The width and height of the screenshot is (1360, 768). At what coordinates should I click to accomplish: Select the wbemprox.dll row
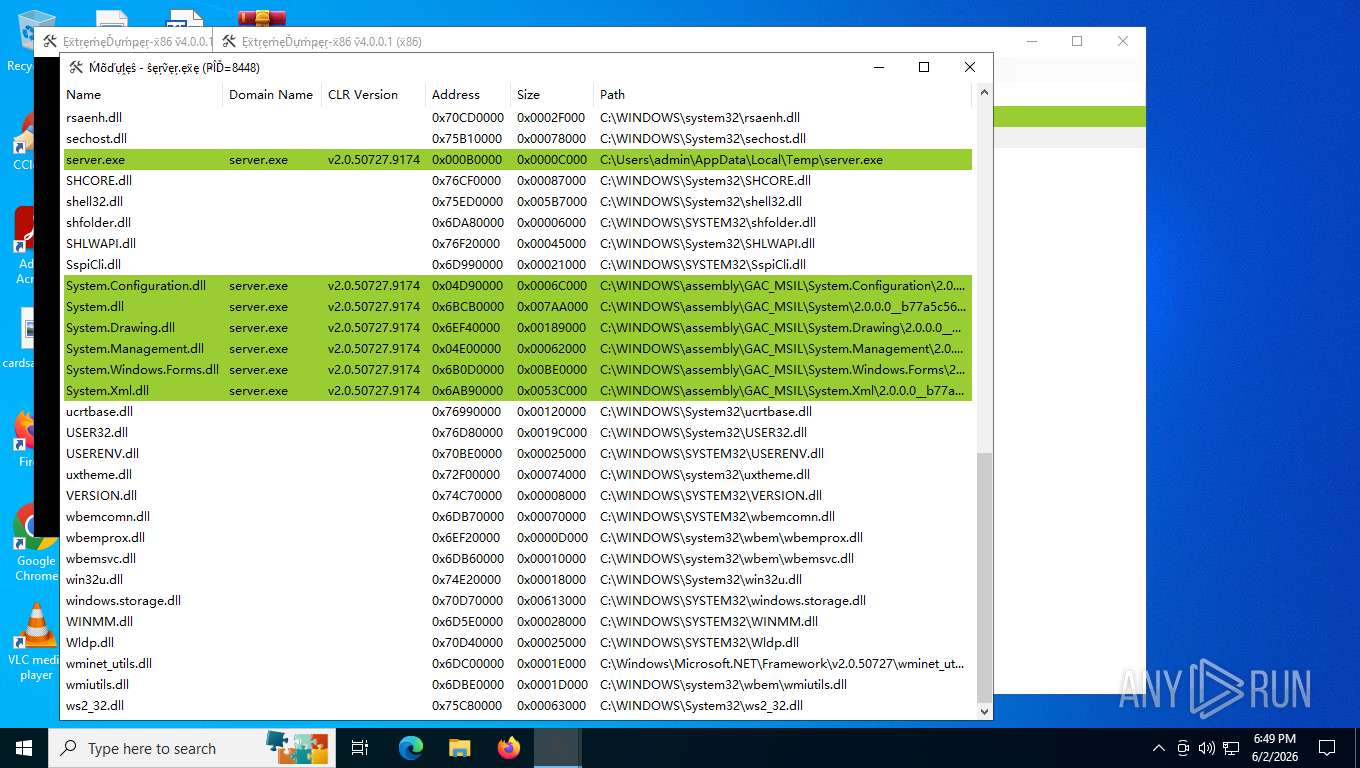click(517, 538)
